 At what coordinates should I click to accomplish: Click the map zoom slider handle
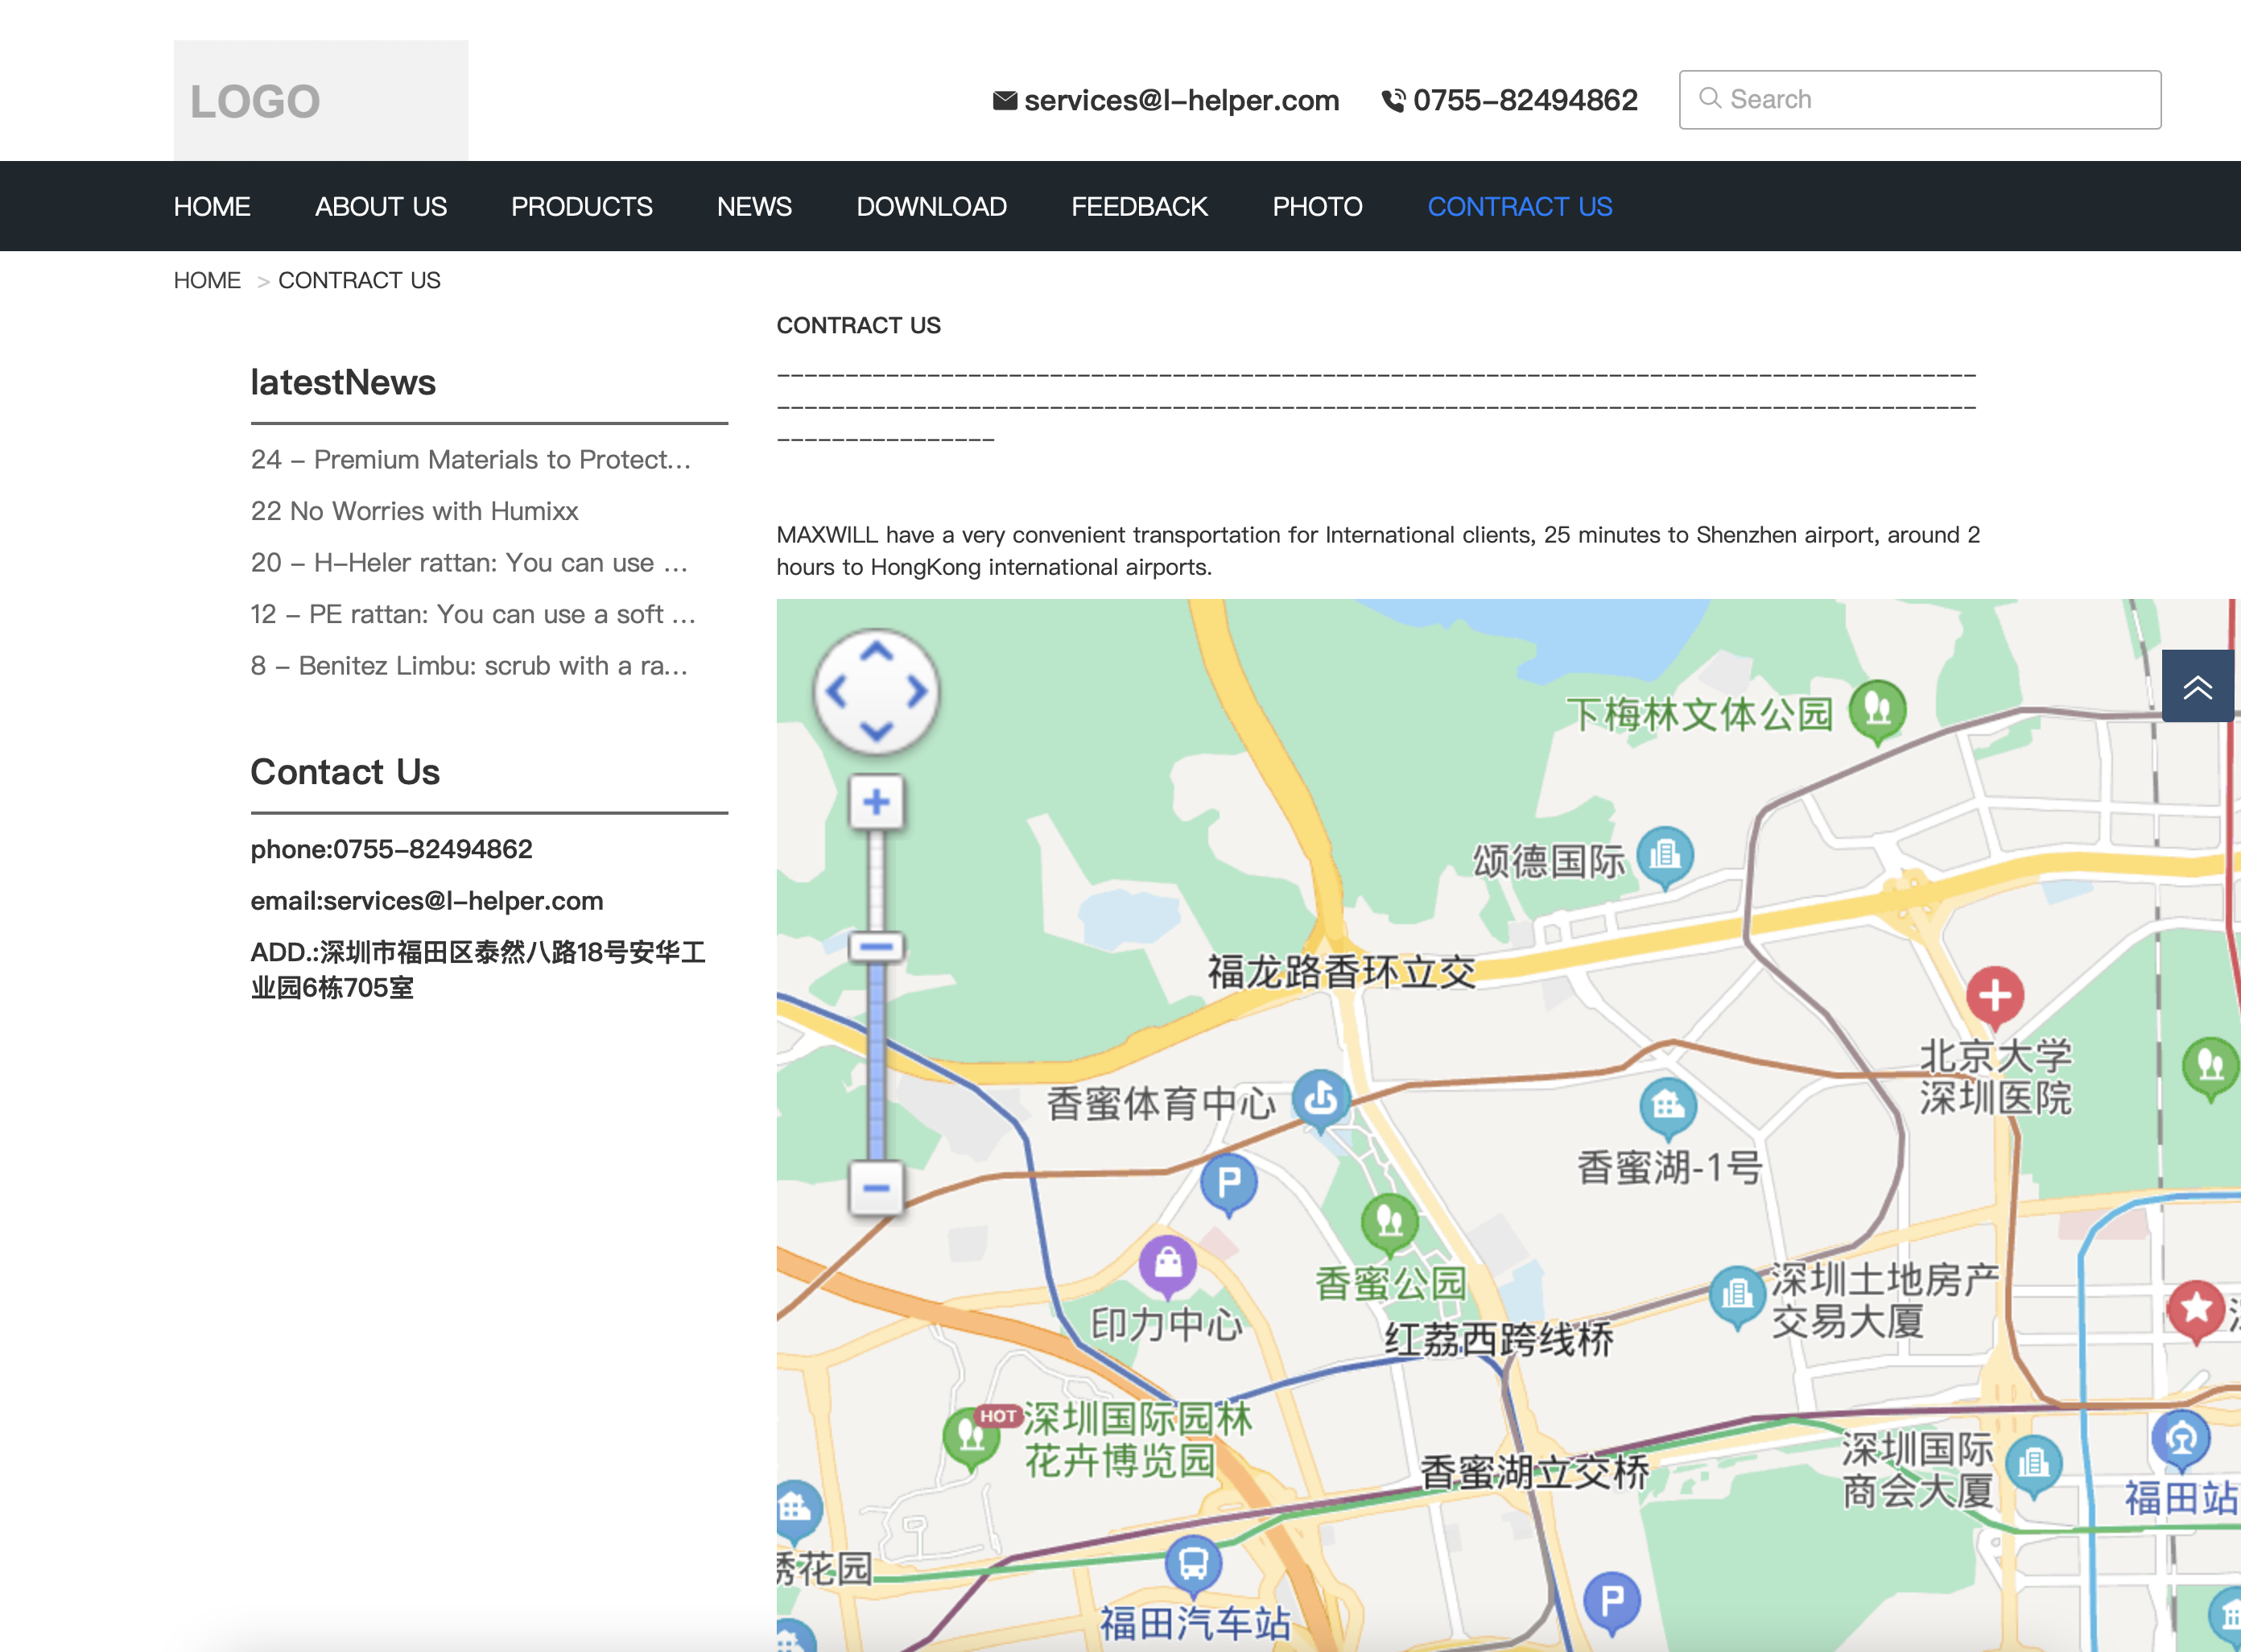point(876,946)
